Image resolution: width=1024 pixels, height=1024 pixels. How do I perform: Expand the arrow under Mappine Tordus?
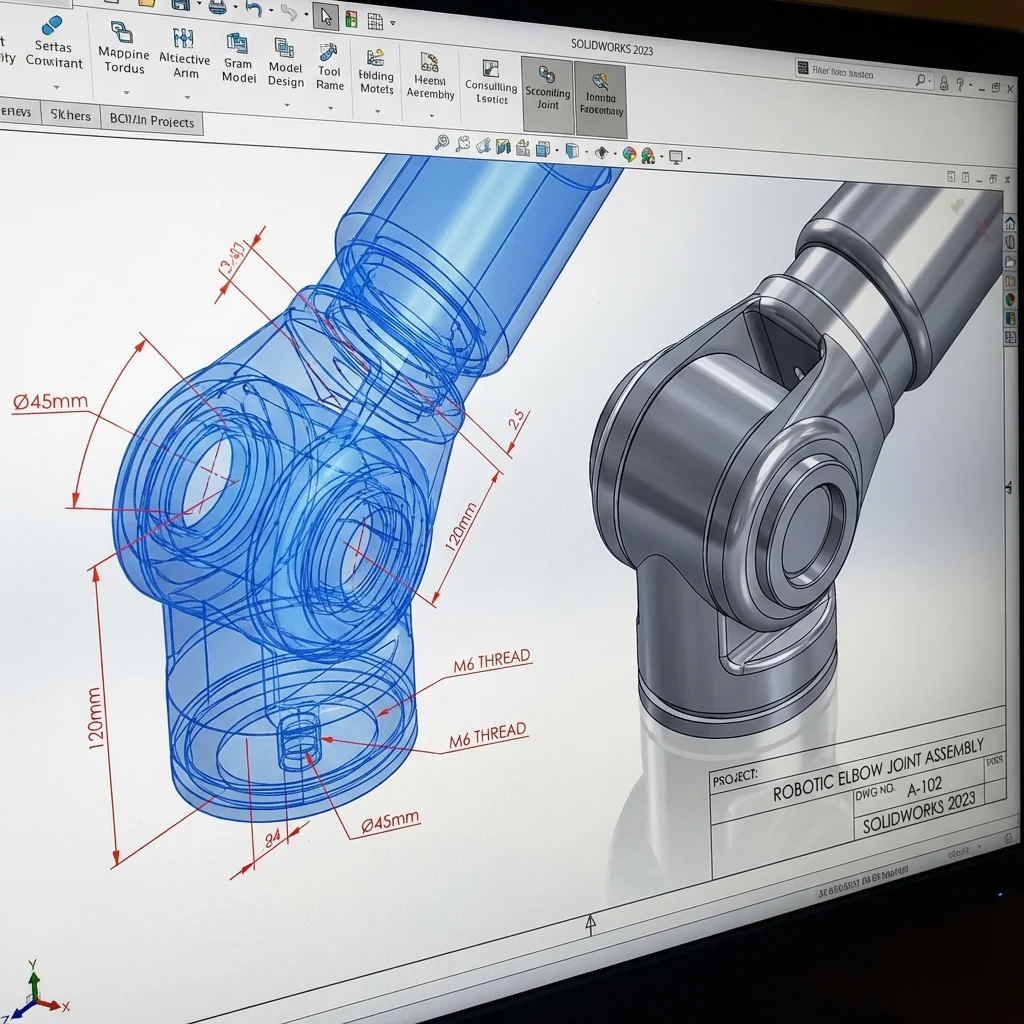coord(126,93)
